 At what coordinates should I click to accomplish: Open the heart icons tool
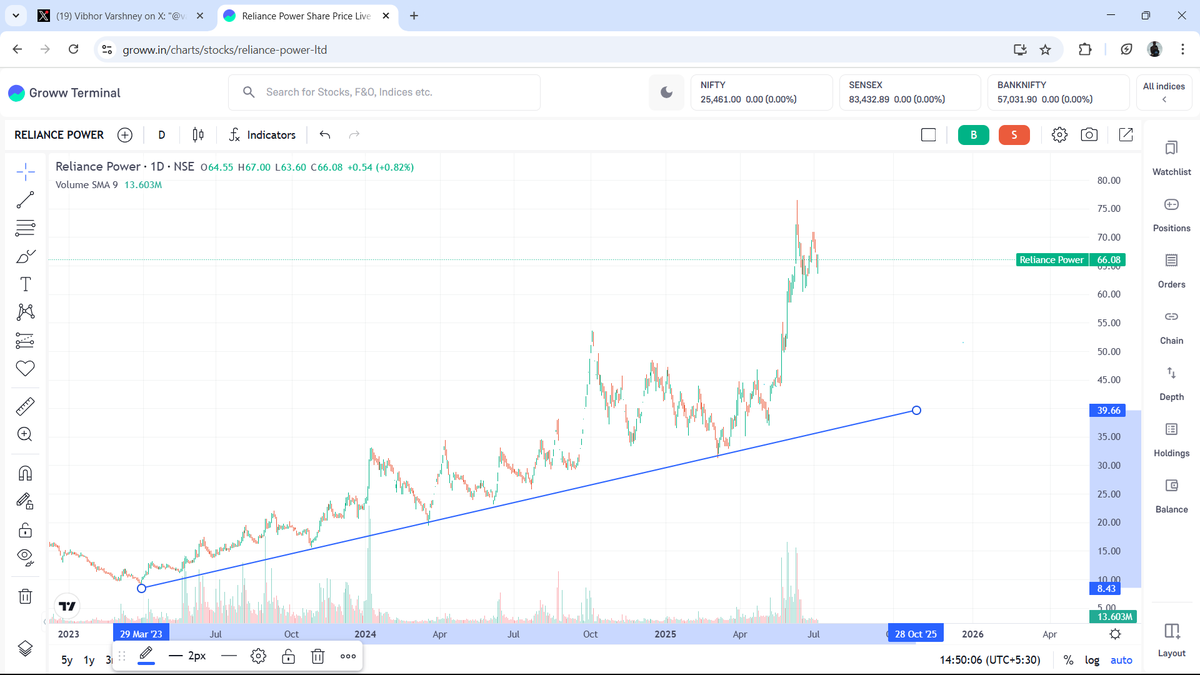pyautogui.click(x=26, y=369)
